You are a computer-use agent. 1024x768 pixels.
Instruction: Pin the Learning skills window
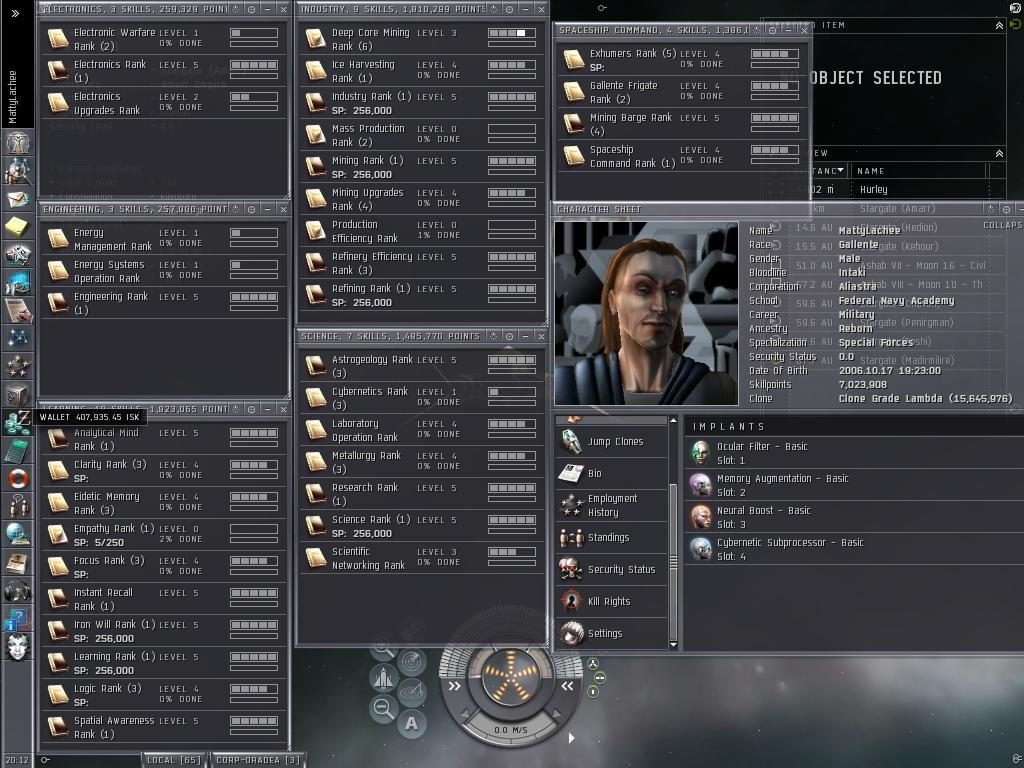point(251,409)
